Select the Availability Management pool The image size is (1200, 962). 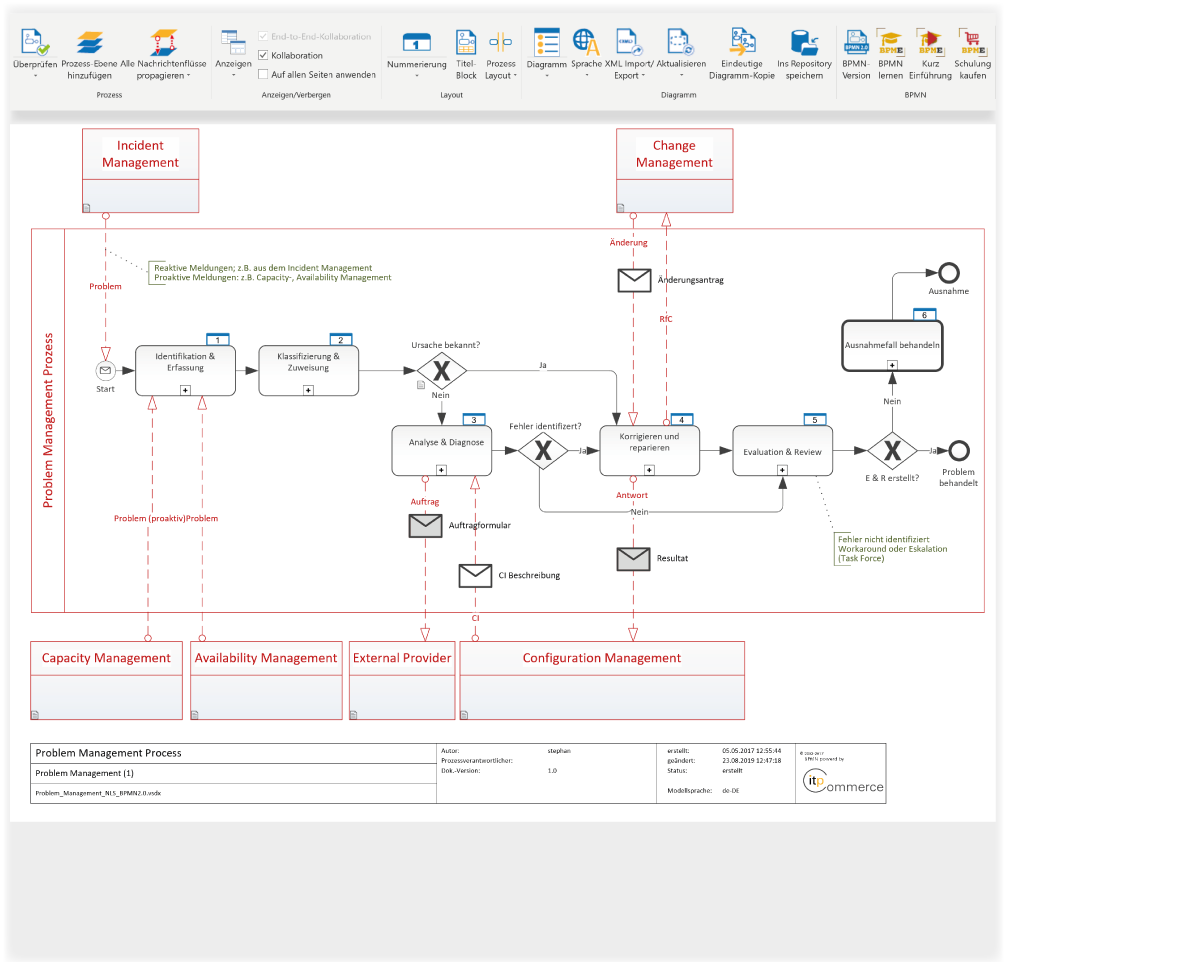pos(266,680)
